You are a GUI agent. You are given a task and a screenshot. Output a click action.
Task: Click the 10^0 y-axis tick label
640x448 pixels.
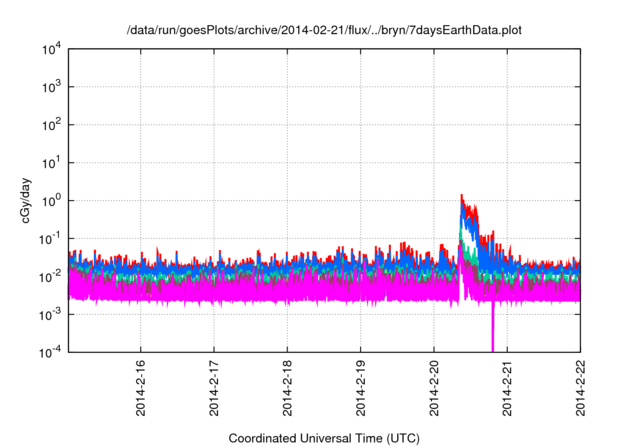click(x=52, y=201)
